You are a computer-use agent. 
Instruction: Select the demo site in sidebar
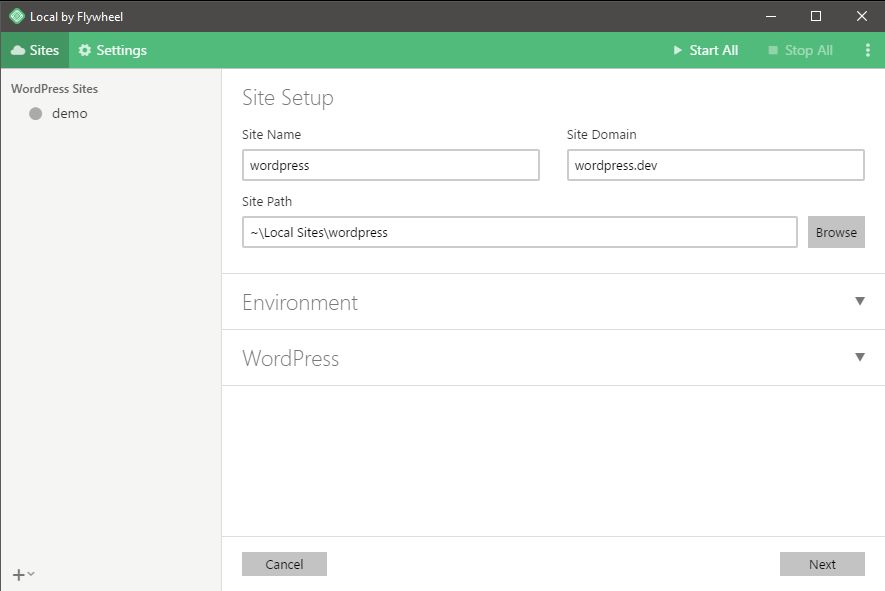coord(70,113)
